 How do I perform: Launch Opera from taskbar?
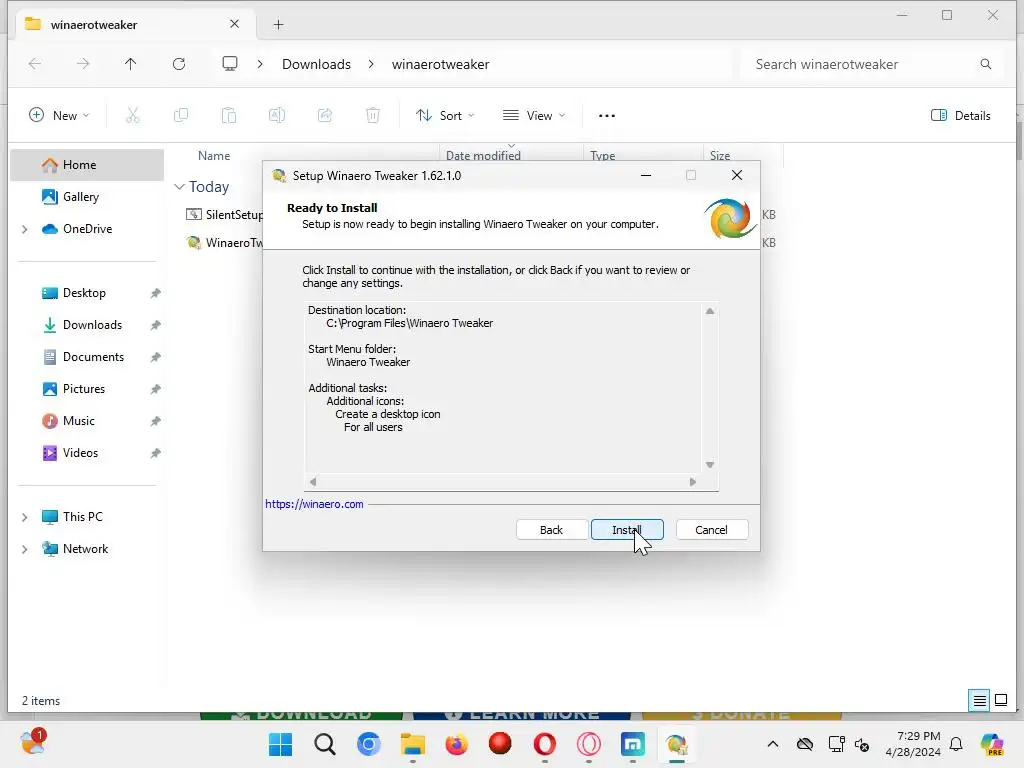[x=545, y=744]
